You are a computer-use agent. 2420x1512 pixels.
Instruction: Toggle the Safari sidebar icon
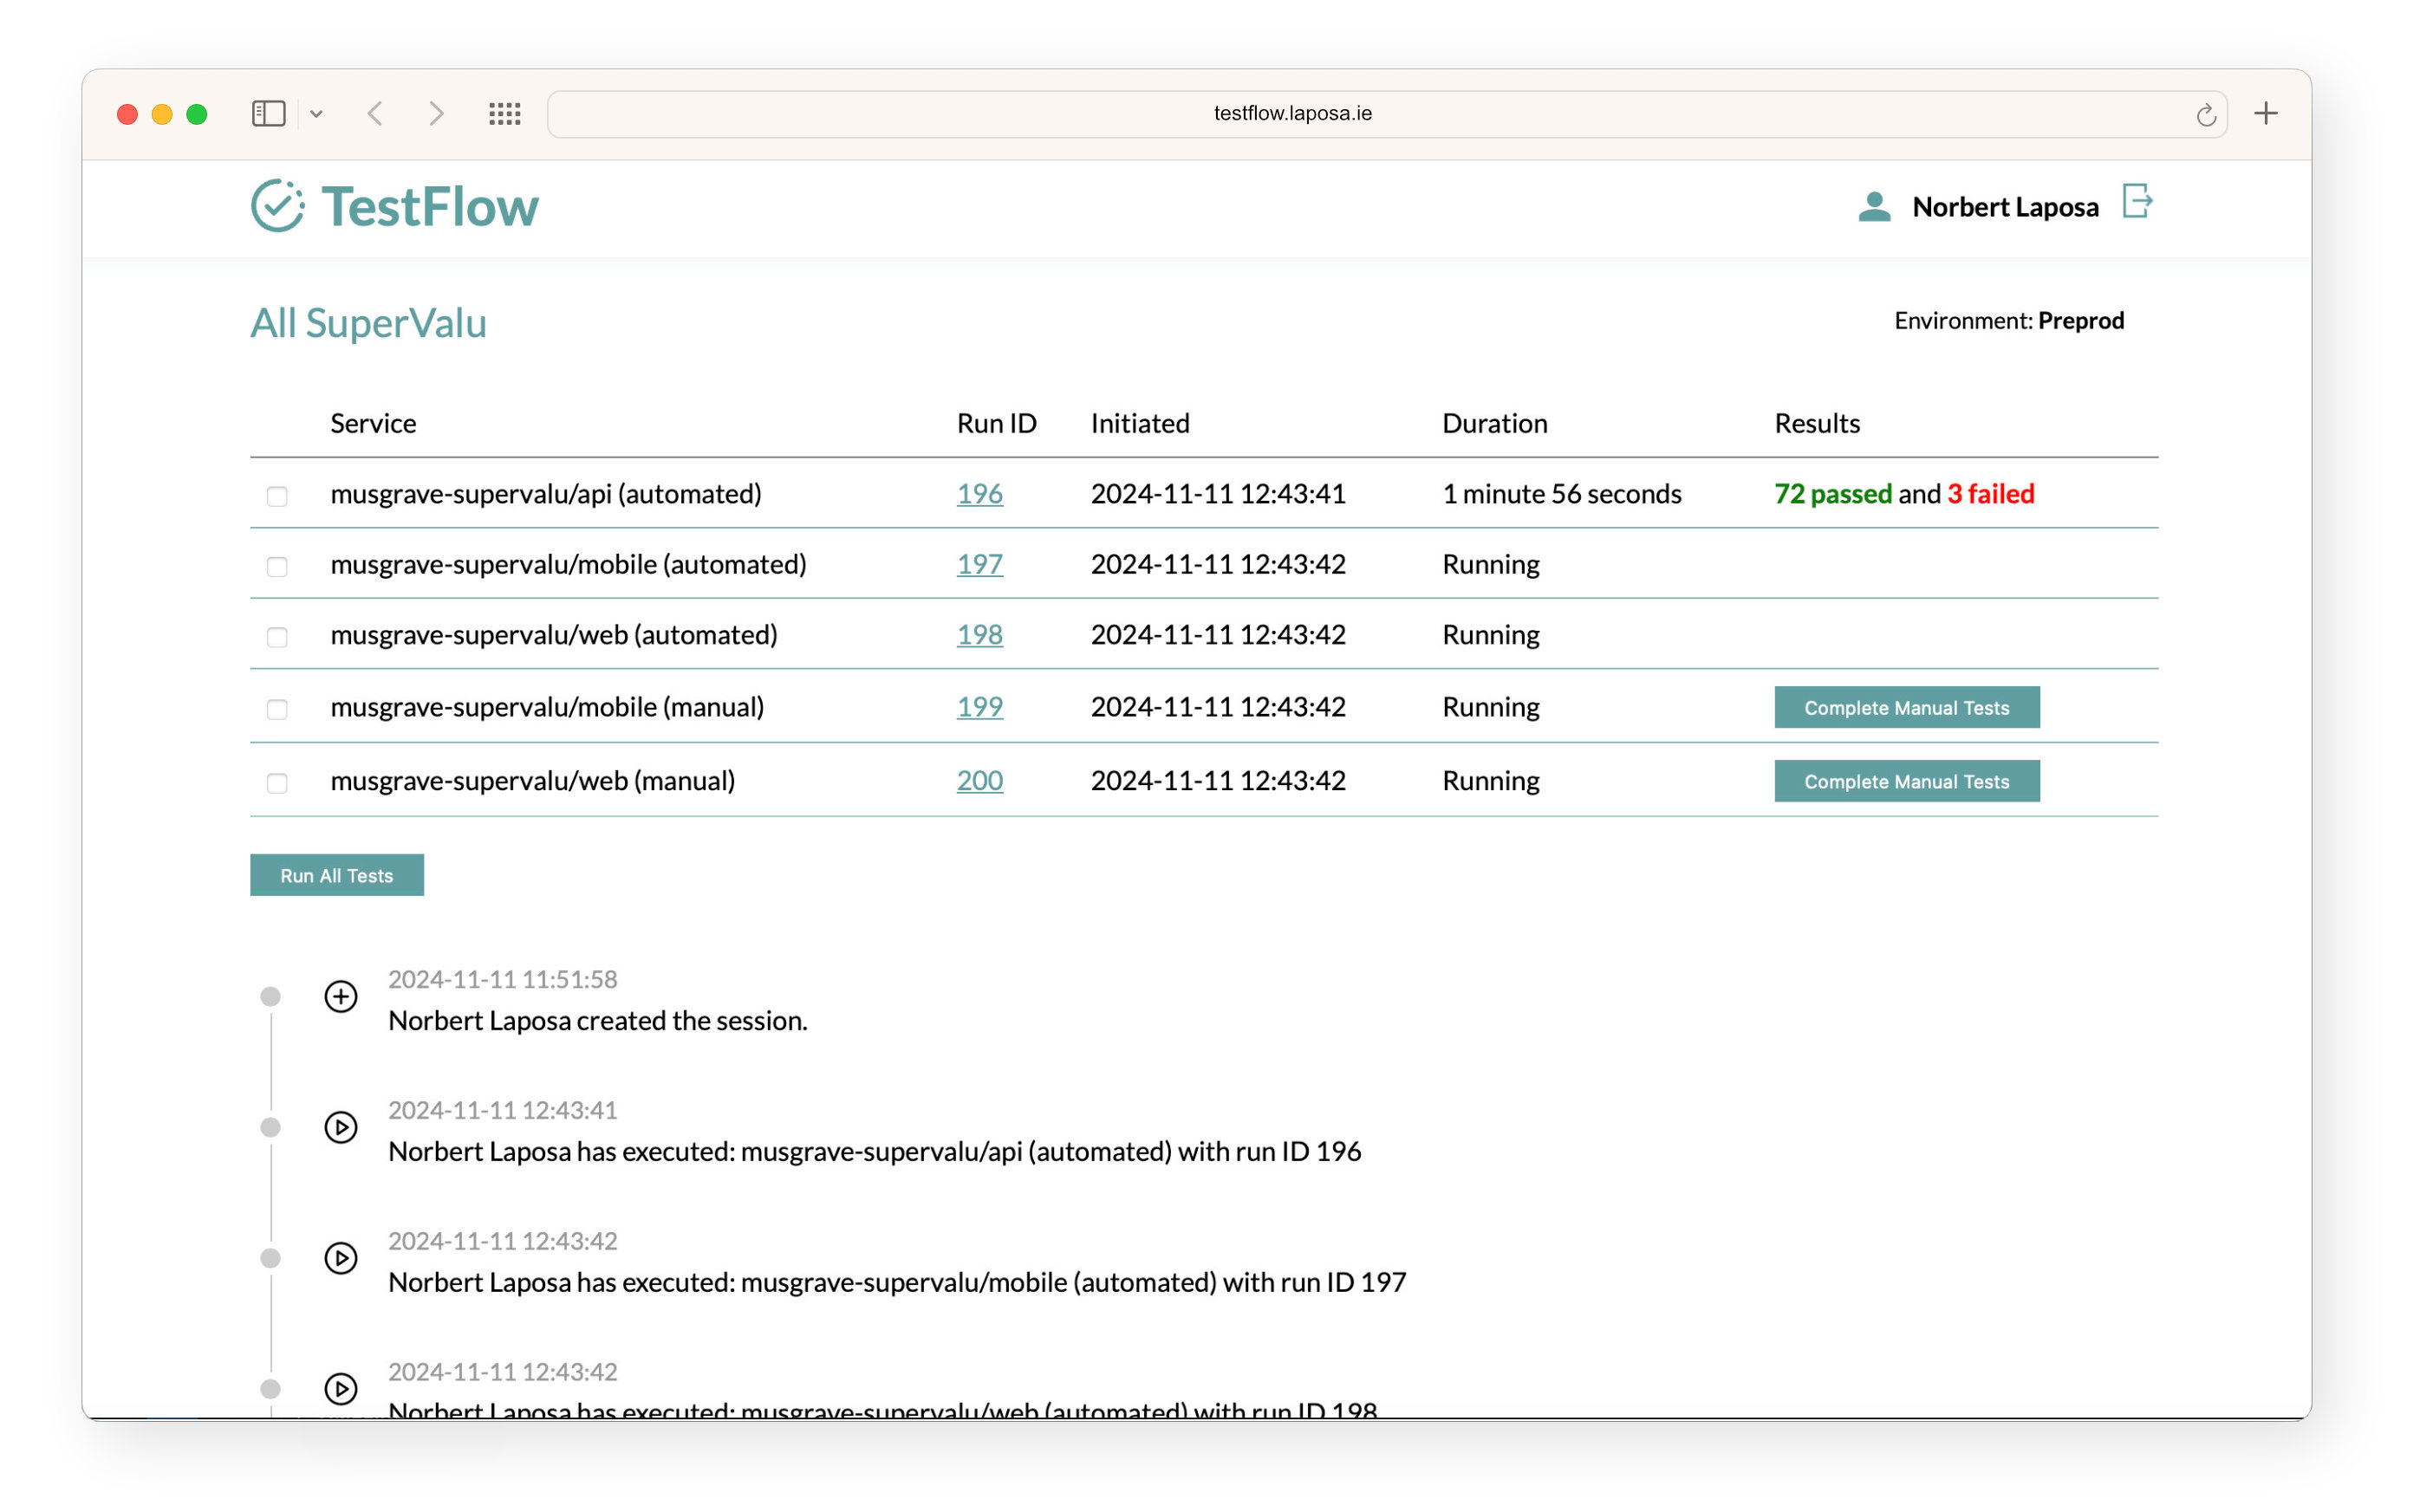(268, 113)
